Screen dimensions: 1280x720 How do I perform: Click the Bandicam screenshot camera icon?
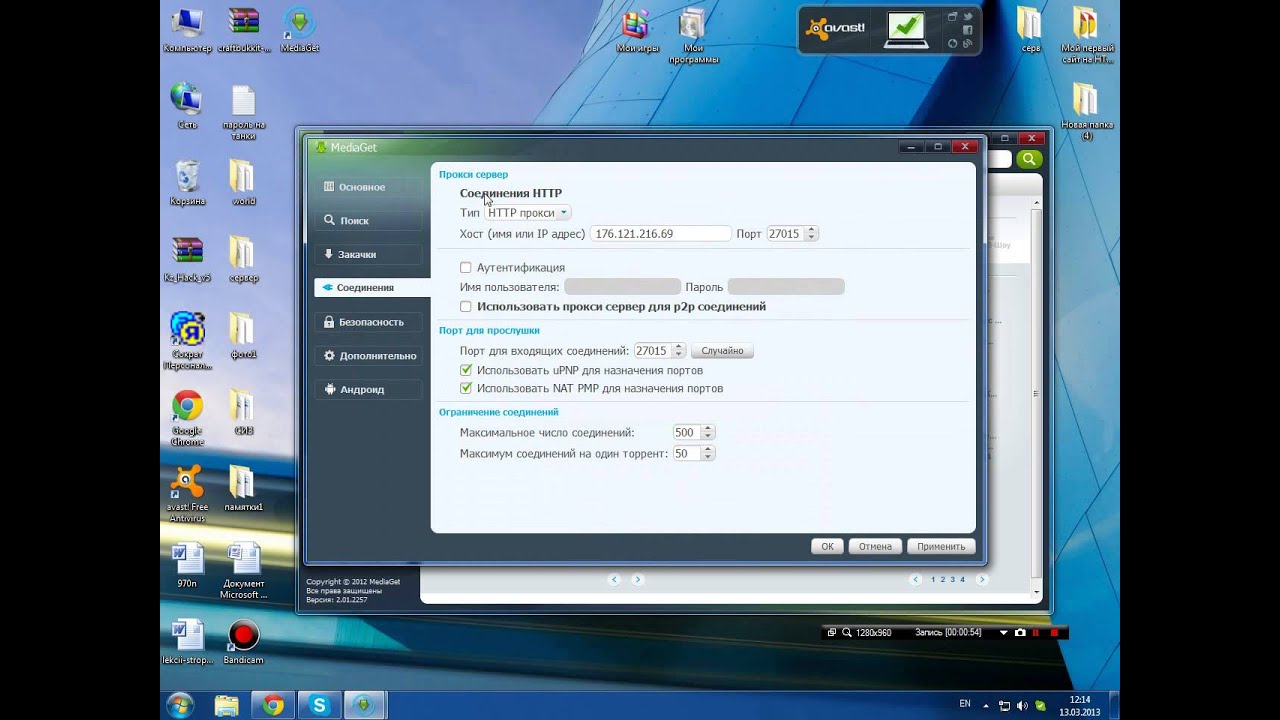(1020, 633)
